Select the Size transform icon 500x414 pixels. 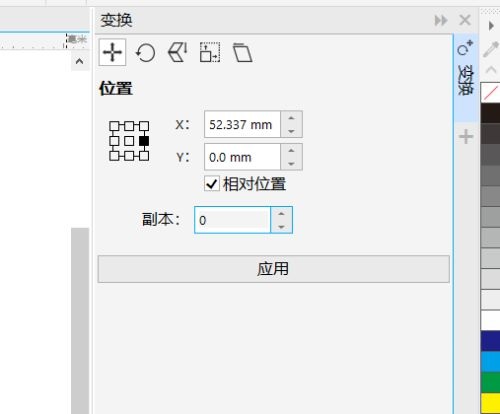(210, 52)
